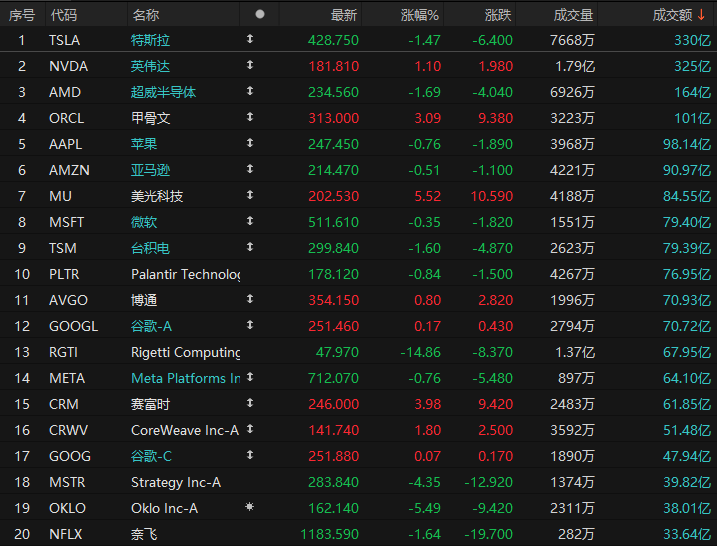Select the 奈飞 name cell

pos(144,534)
